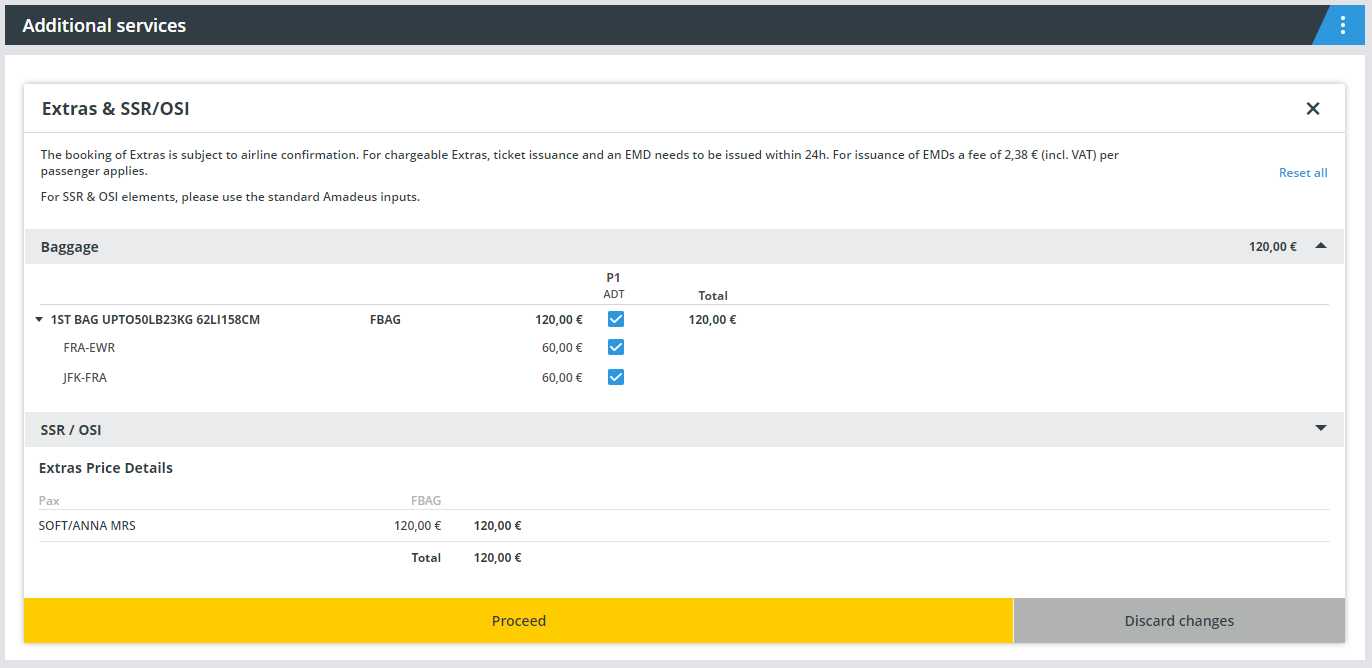This screenshot has width=1372, height=668.
Task: Collapse the Baggage section with the up arrow
Action: click(x=1320, y=246)
